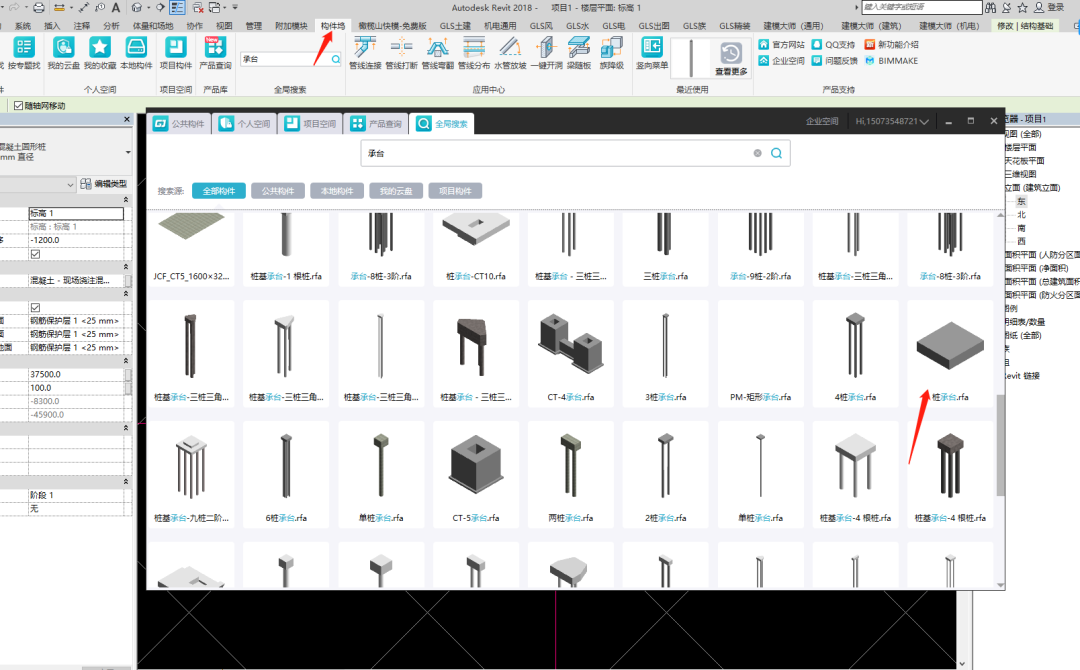Switch to 产品查询 tab in dialog
The height and width of the screenshot is (670, 1080).
tap(376, 123)
